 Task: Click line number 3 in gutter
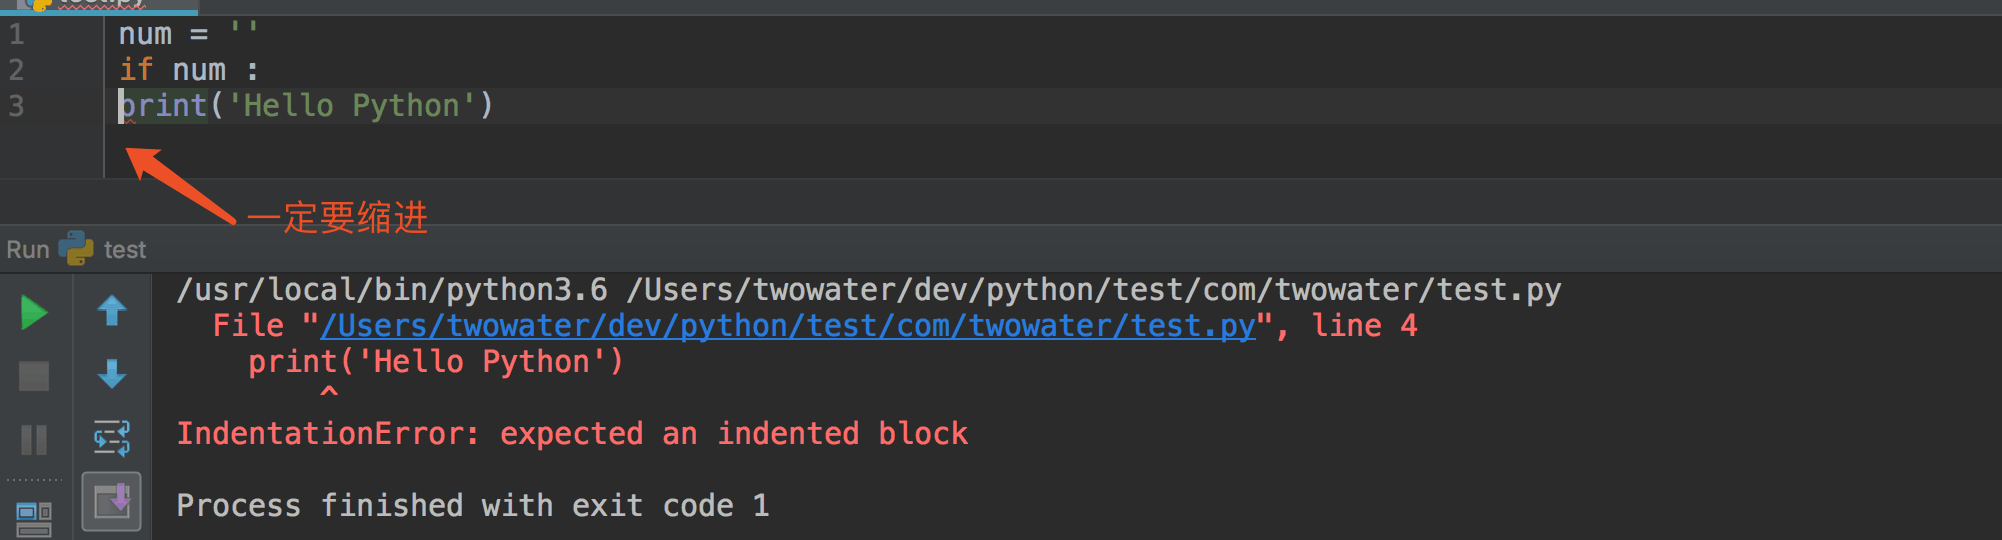point(17,106)
